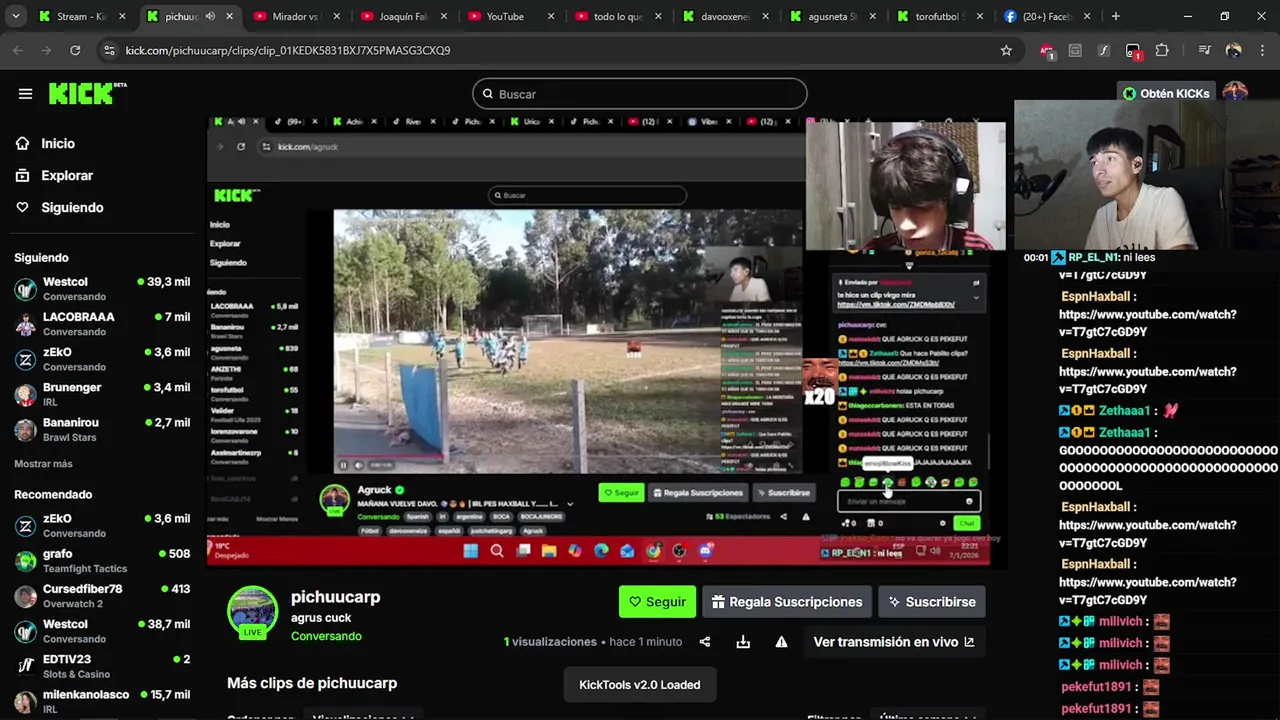Click the Obtén KICKs button
This screenshot has width=1280, height=720.
[x=1166, y=93]
